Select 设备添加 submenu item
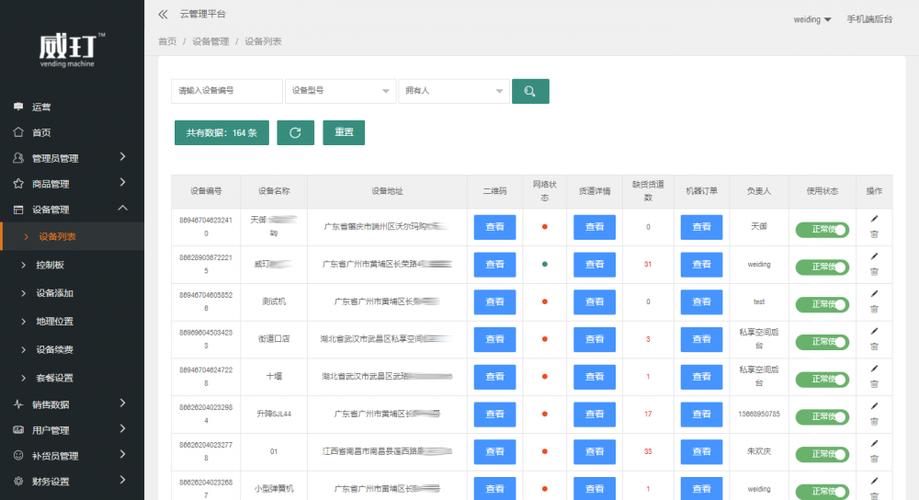This screenshot has width=919, height=500. click(72, 293)
